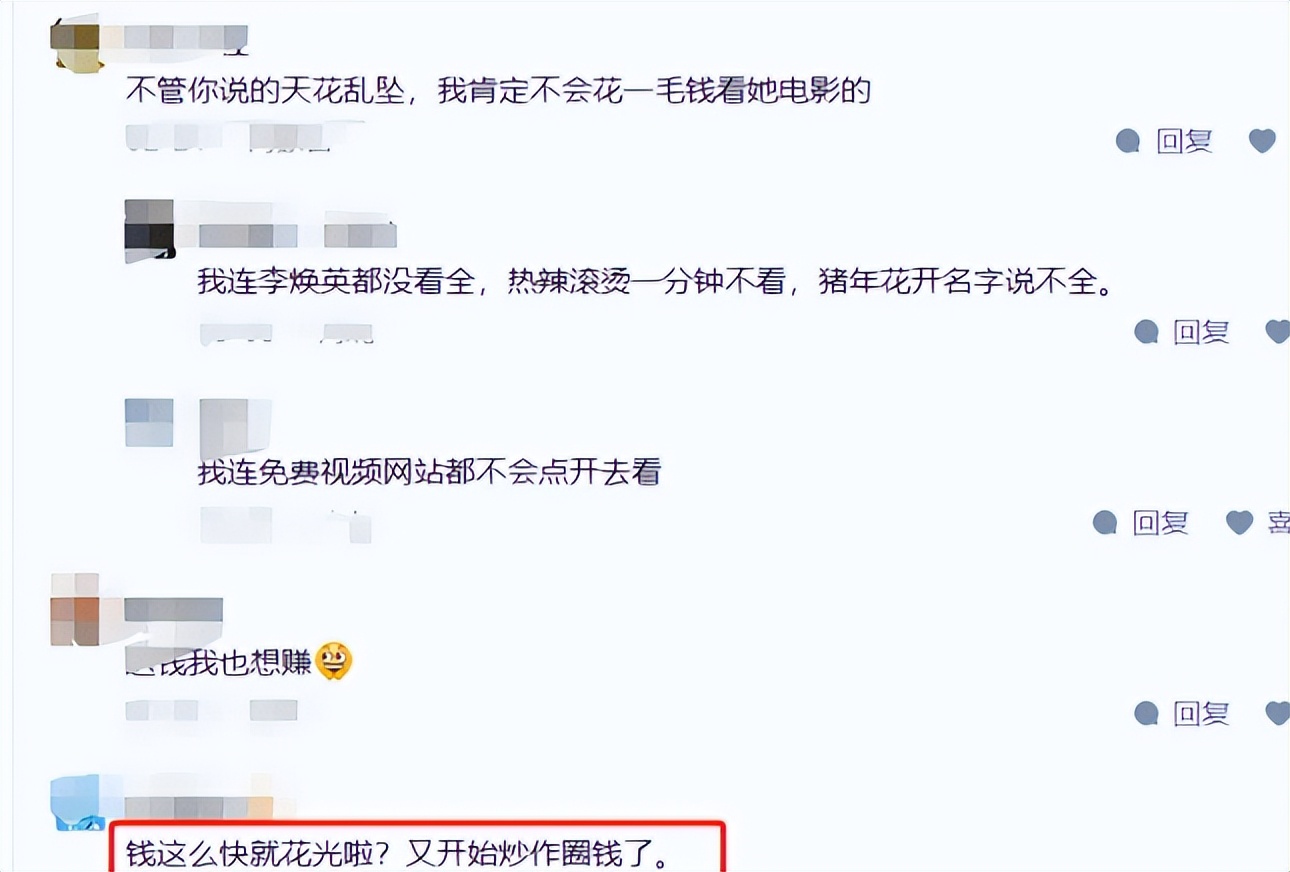Click reply bubble icon on 免费视频网站 comment
Image resolution: width=1290 pixels, height=872 pixels.
1105,522
